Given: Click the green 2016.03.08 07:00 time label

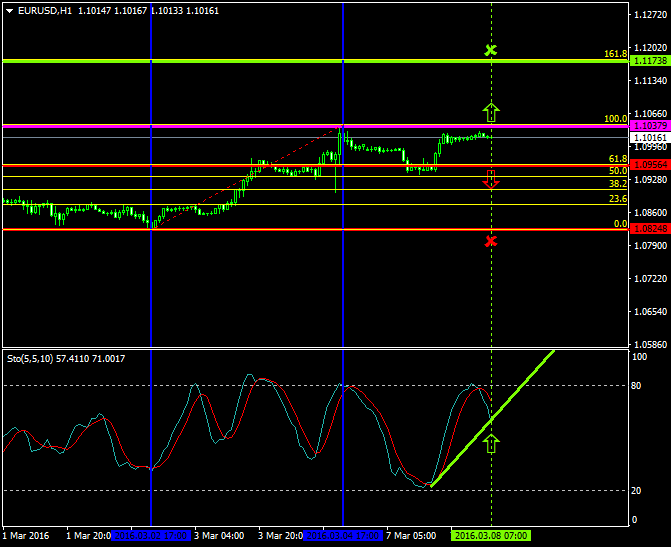Looking at the screenshot, I should pos(490,536).
